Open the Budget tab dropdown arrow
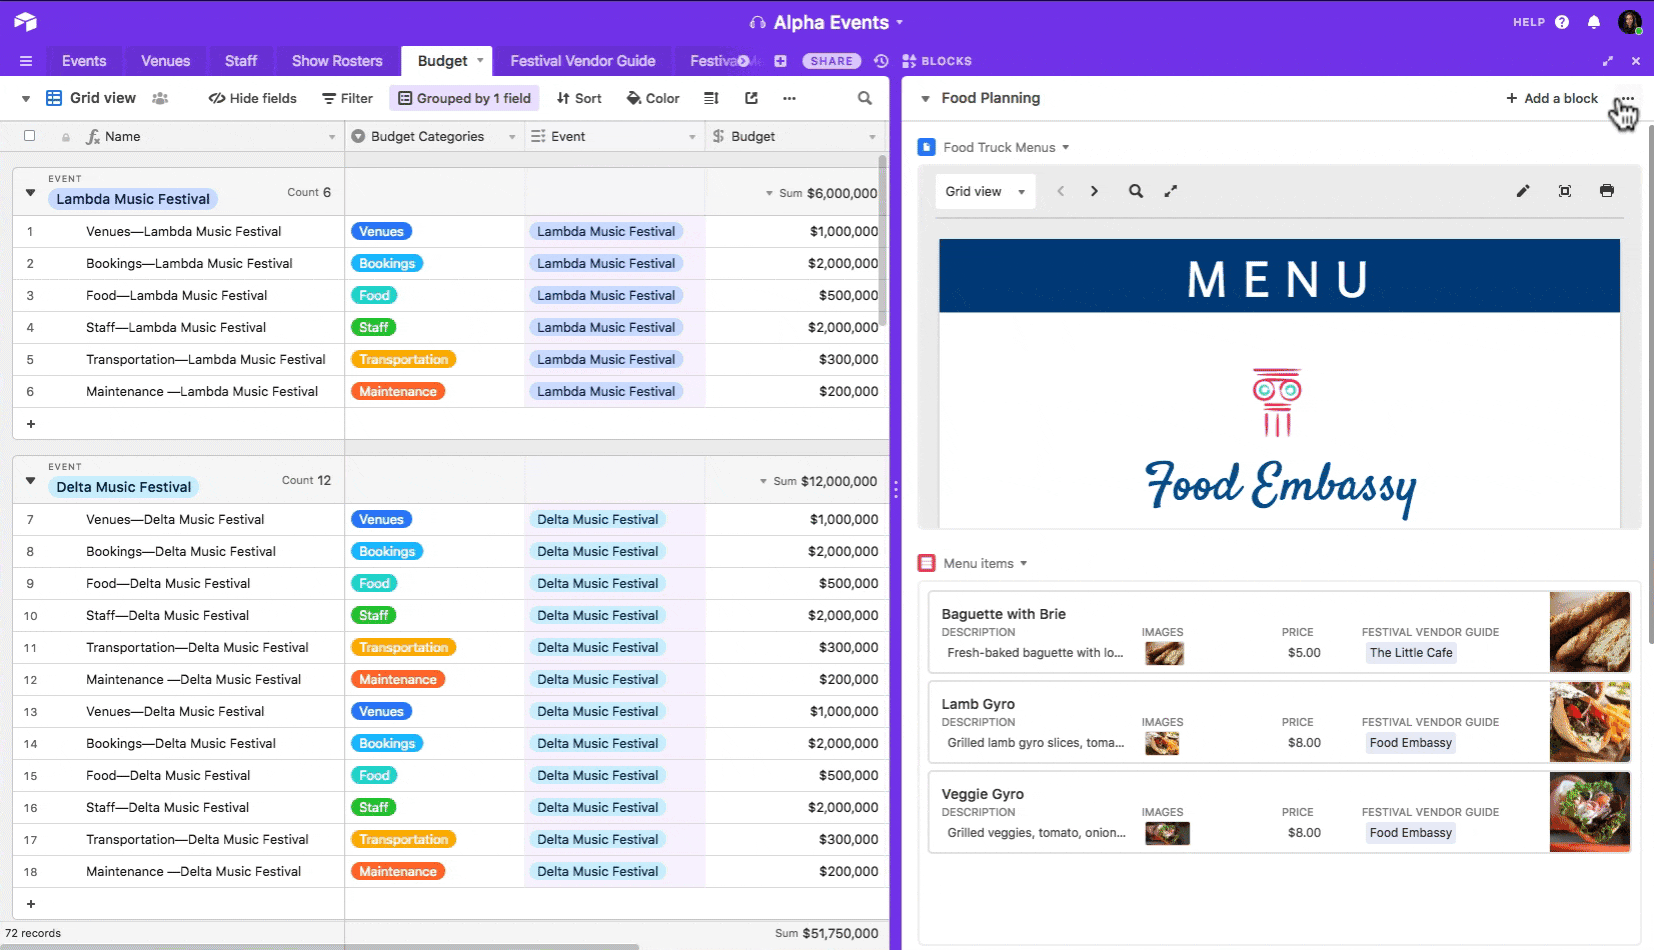The width and height of the screenshot is (1654, 950). 480,60
